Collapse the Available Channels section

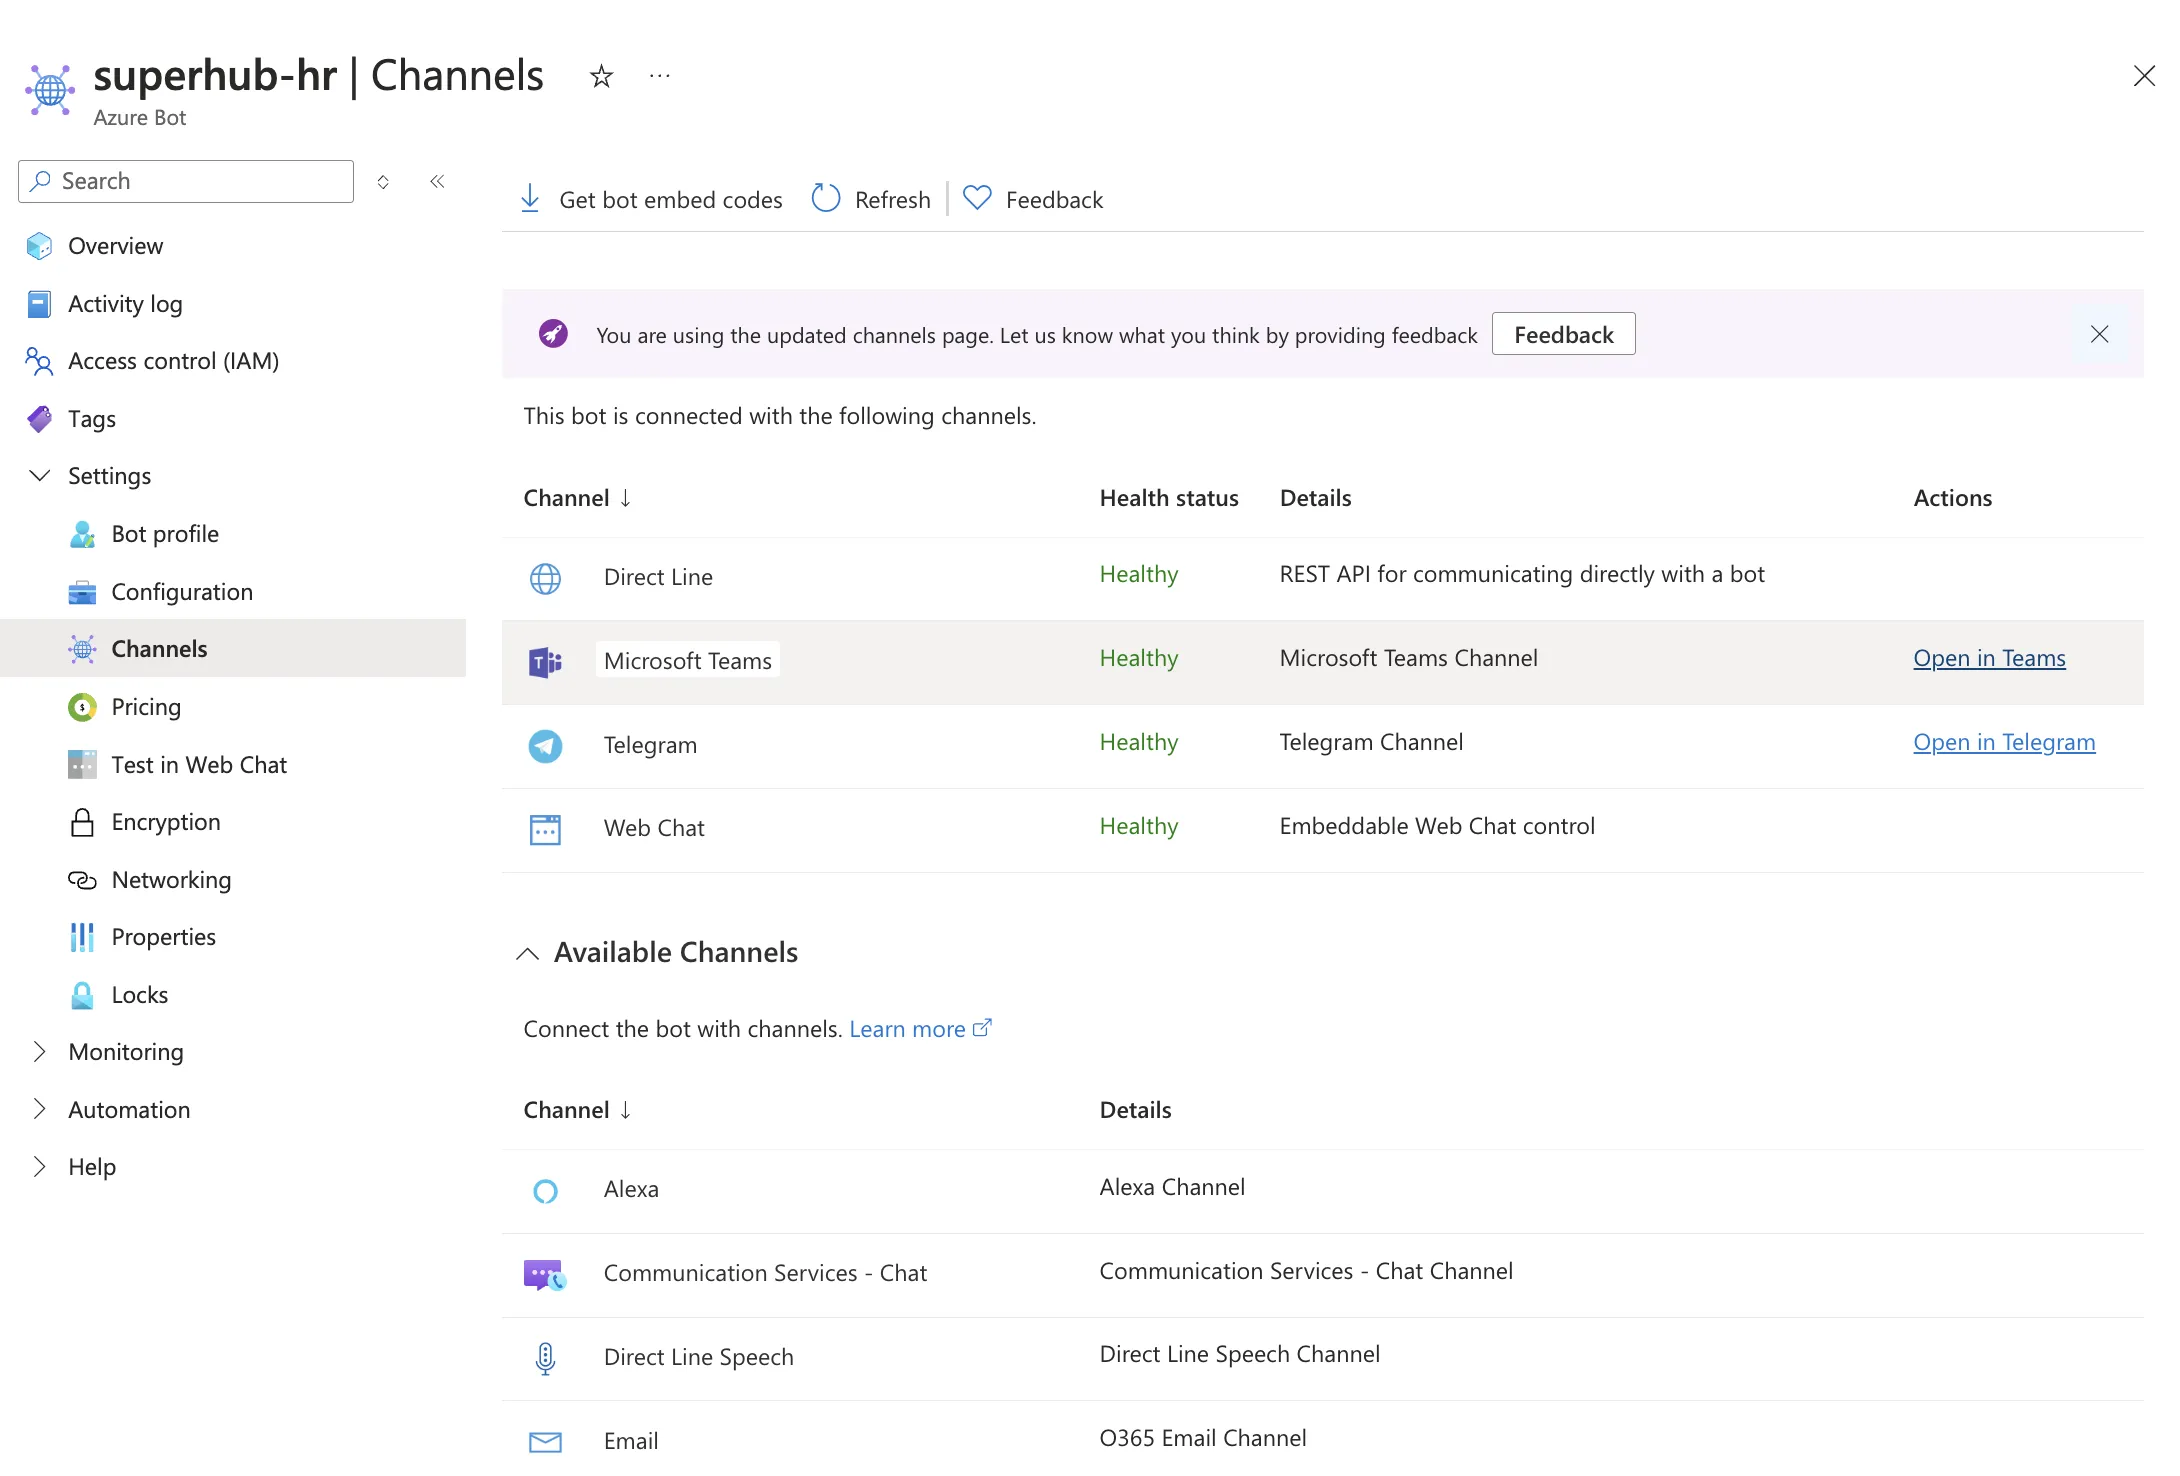point(528,953)
